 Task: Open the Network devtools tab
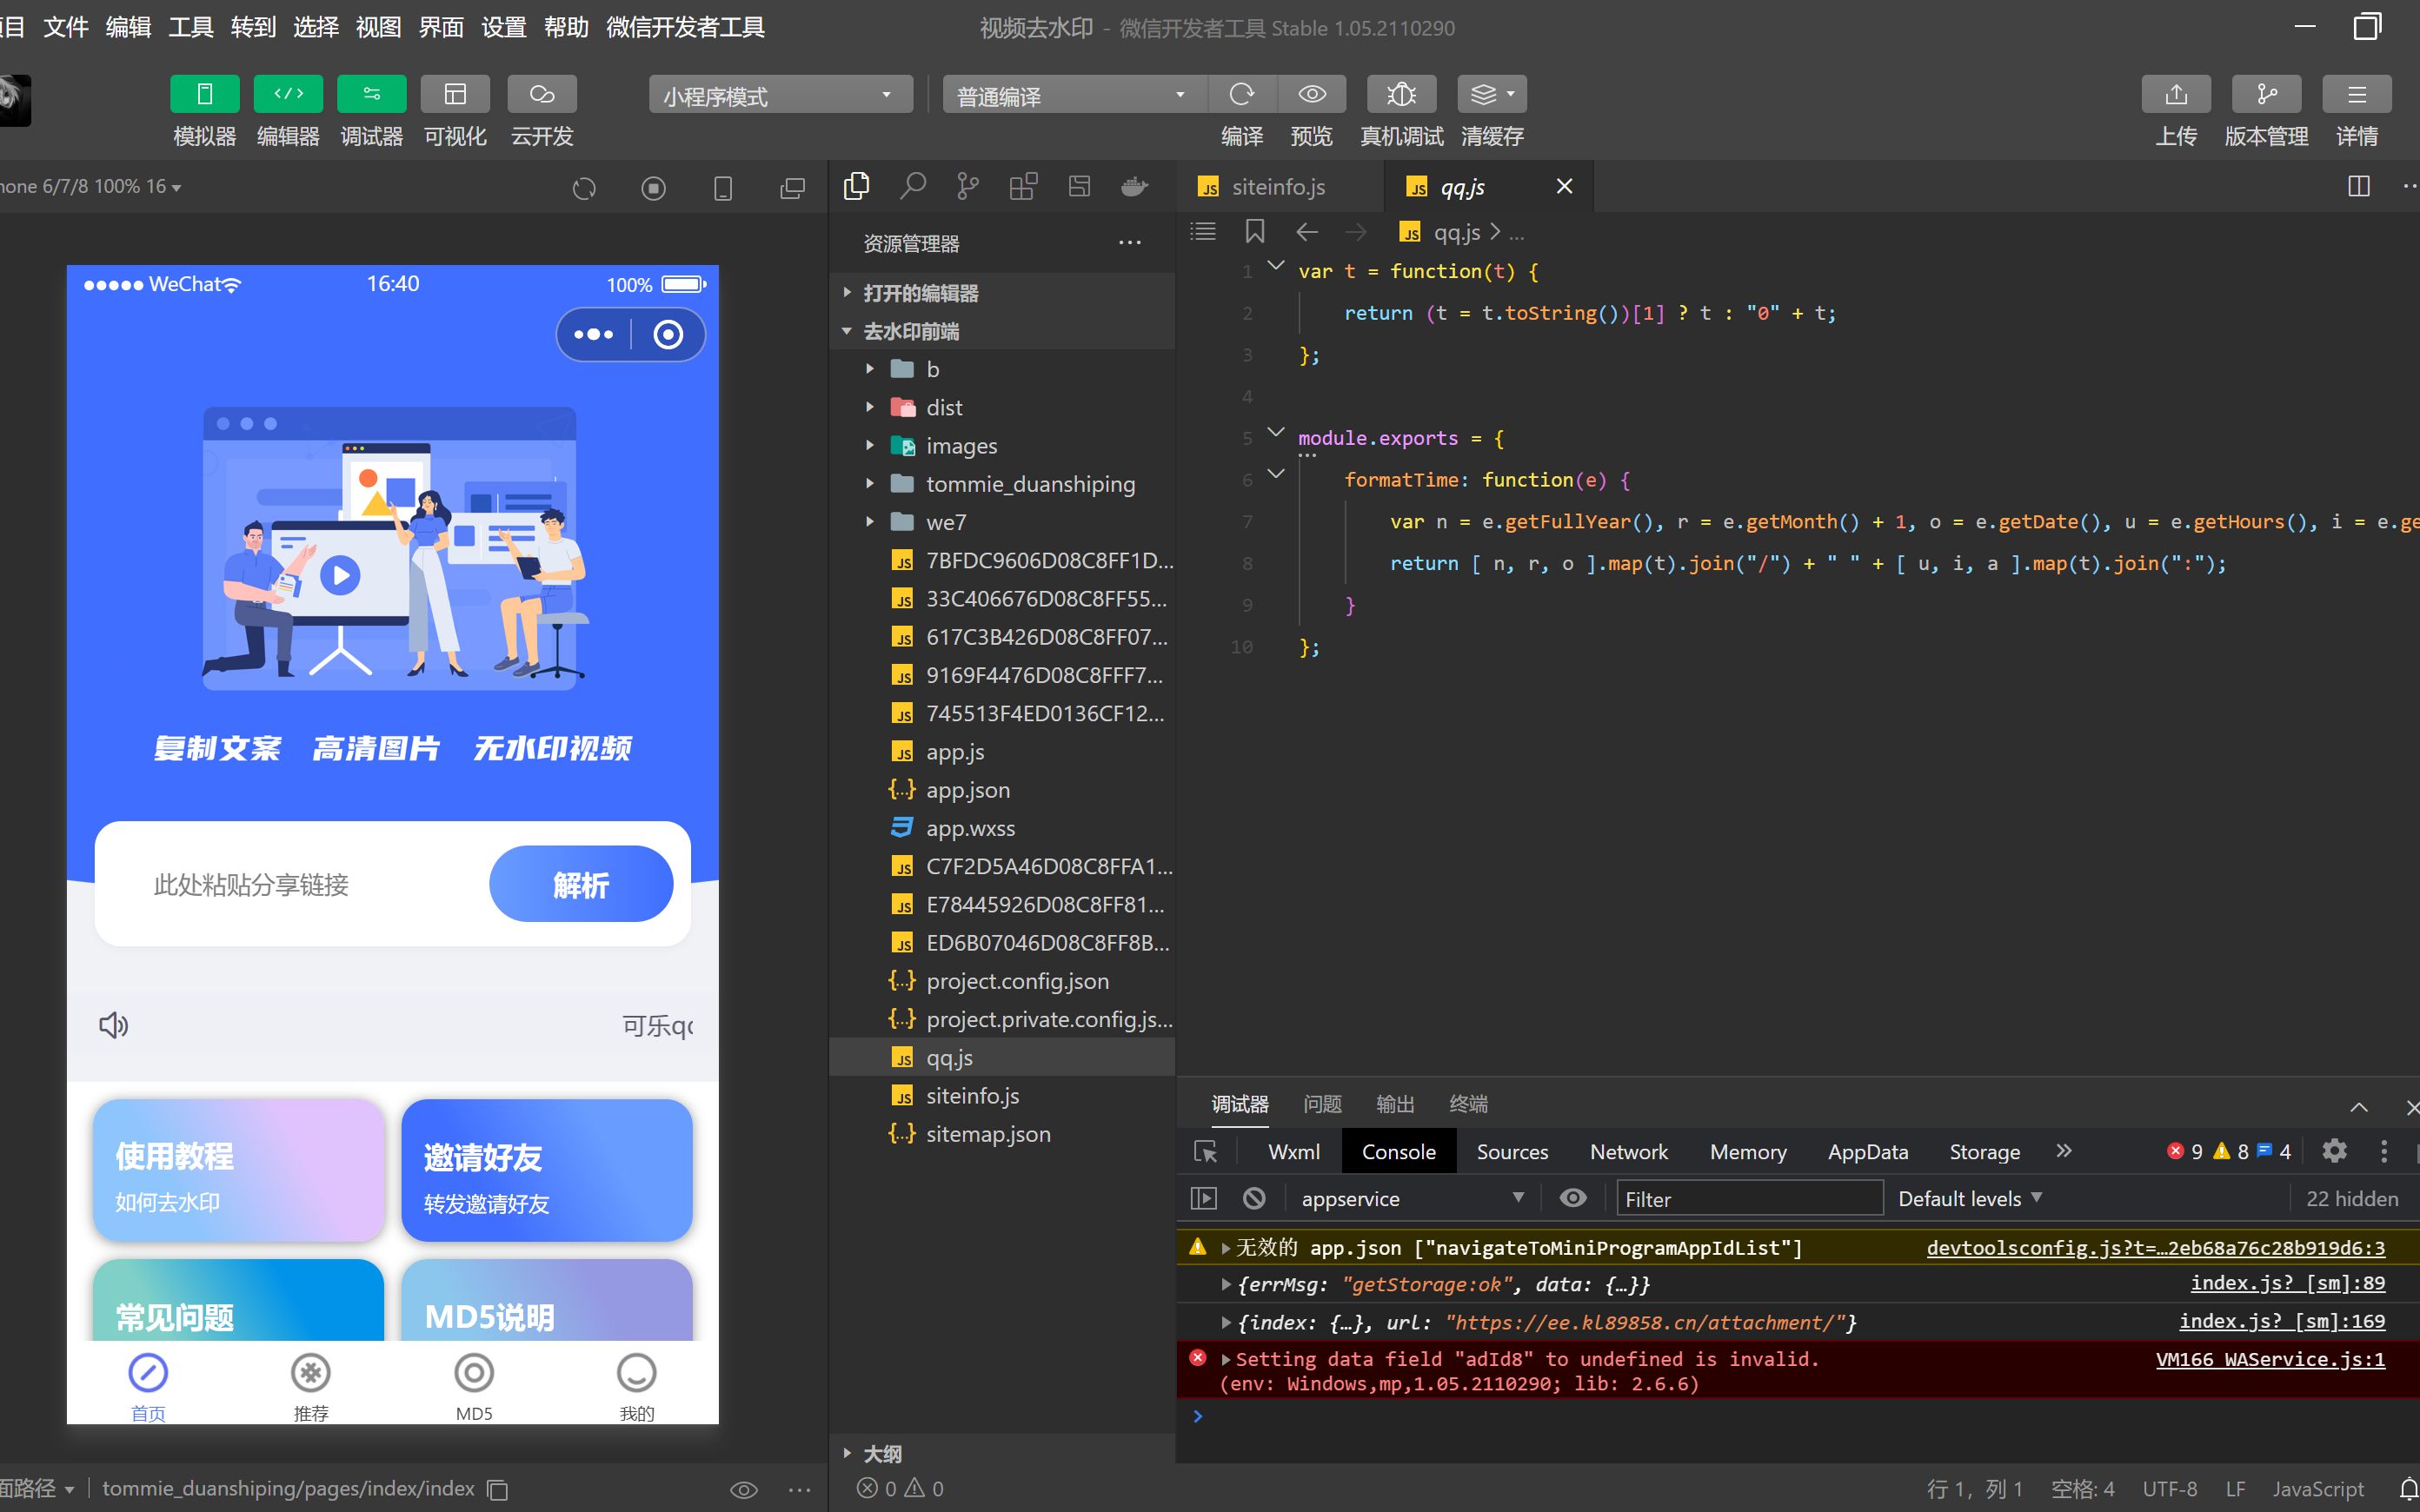1628,1152
